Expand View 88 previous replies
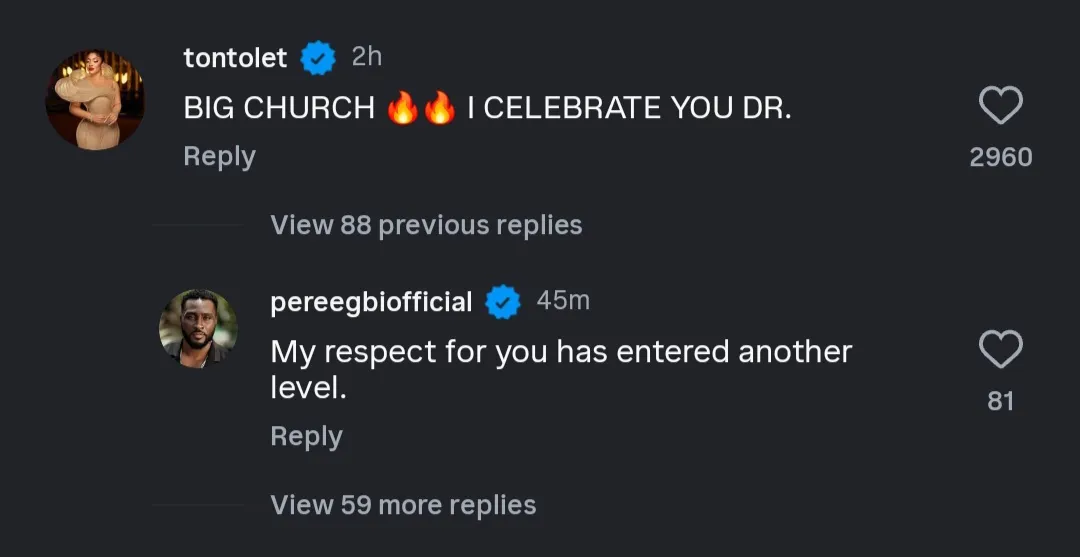The height and width of the screenshot is (557, 1080). 426,225
